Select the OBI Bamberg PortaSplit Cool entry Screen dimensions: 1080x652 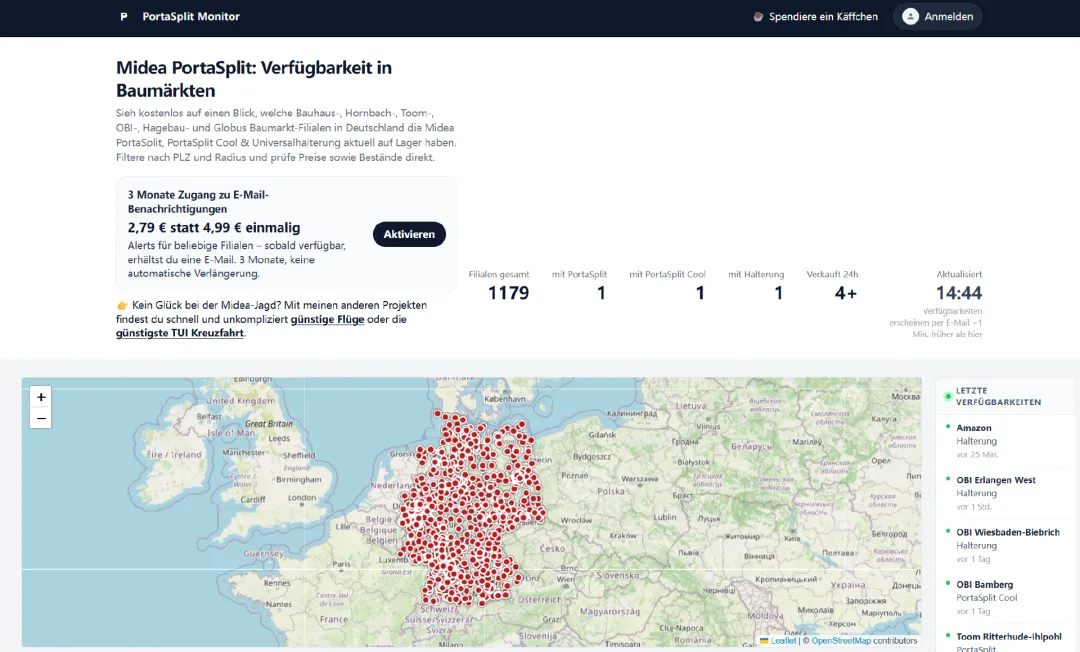[x=1006, y=598]
